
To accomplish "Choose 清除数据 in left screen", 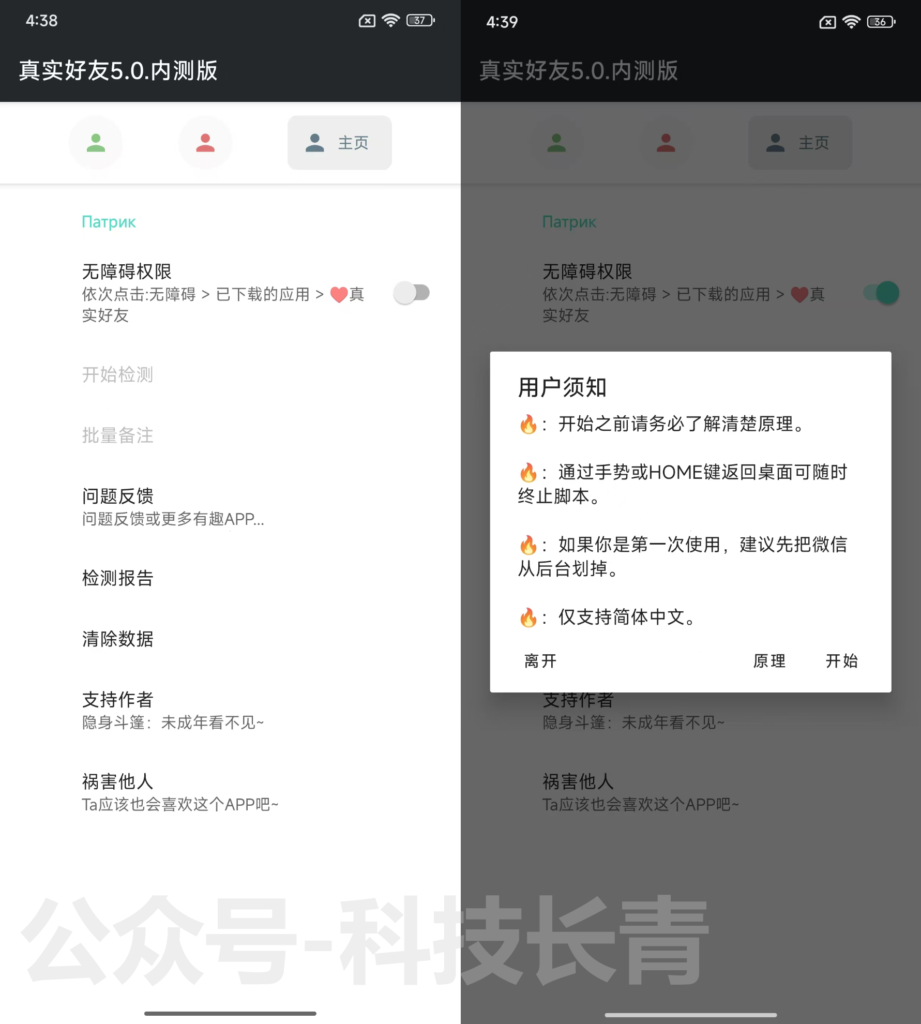I will (230, 639).
